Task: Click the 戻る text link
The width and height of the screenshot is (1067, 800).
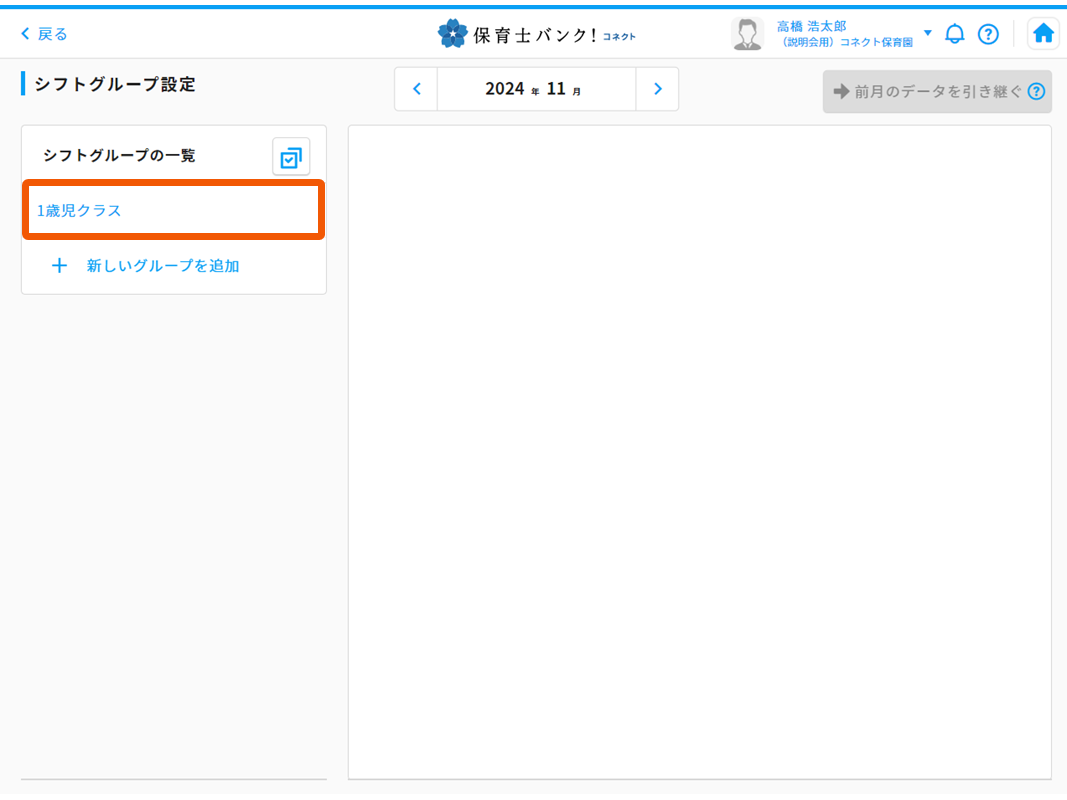Action: (x=53, y=34)
